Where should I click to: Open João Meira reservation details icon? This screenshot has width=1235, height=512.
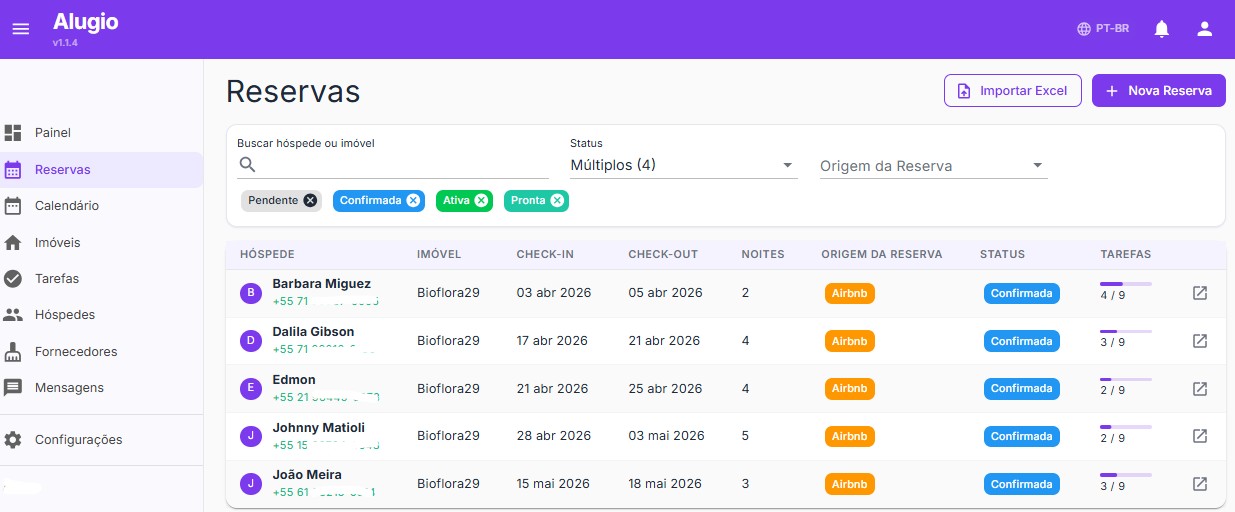(1200, 484)
